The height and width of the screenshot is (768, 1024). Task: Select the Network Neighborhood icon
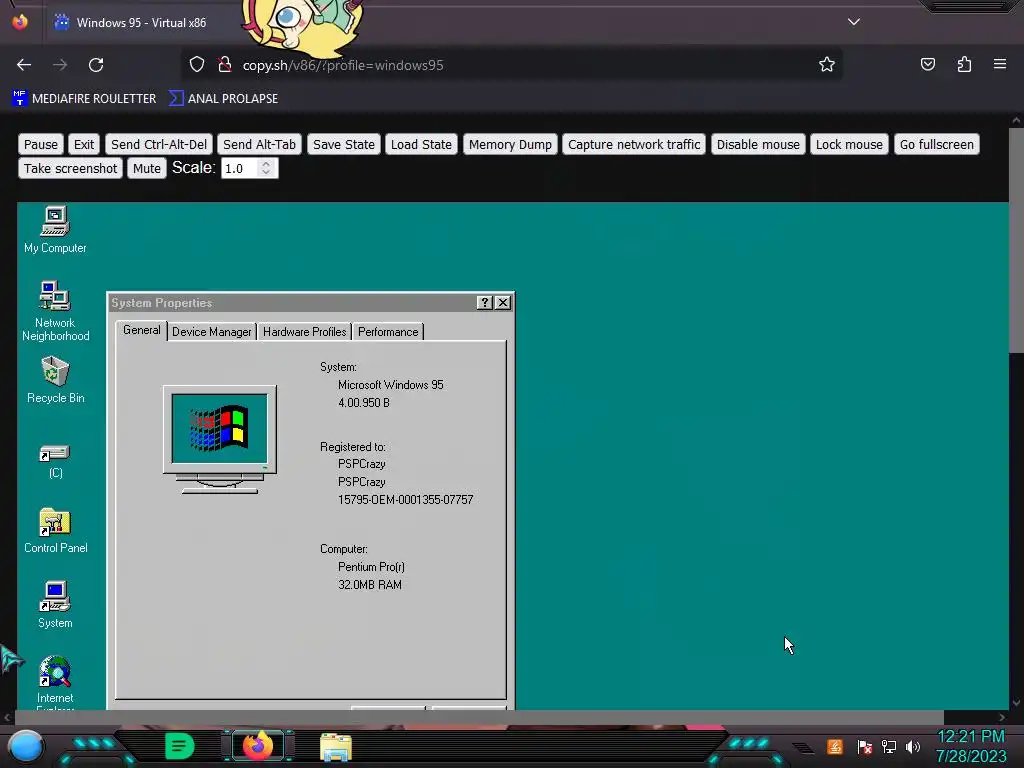point(55,310)
